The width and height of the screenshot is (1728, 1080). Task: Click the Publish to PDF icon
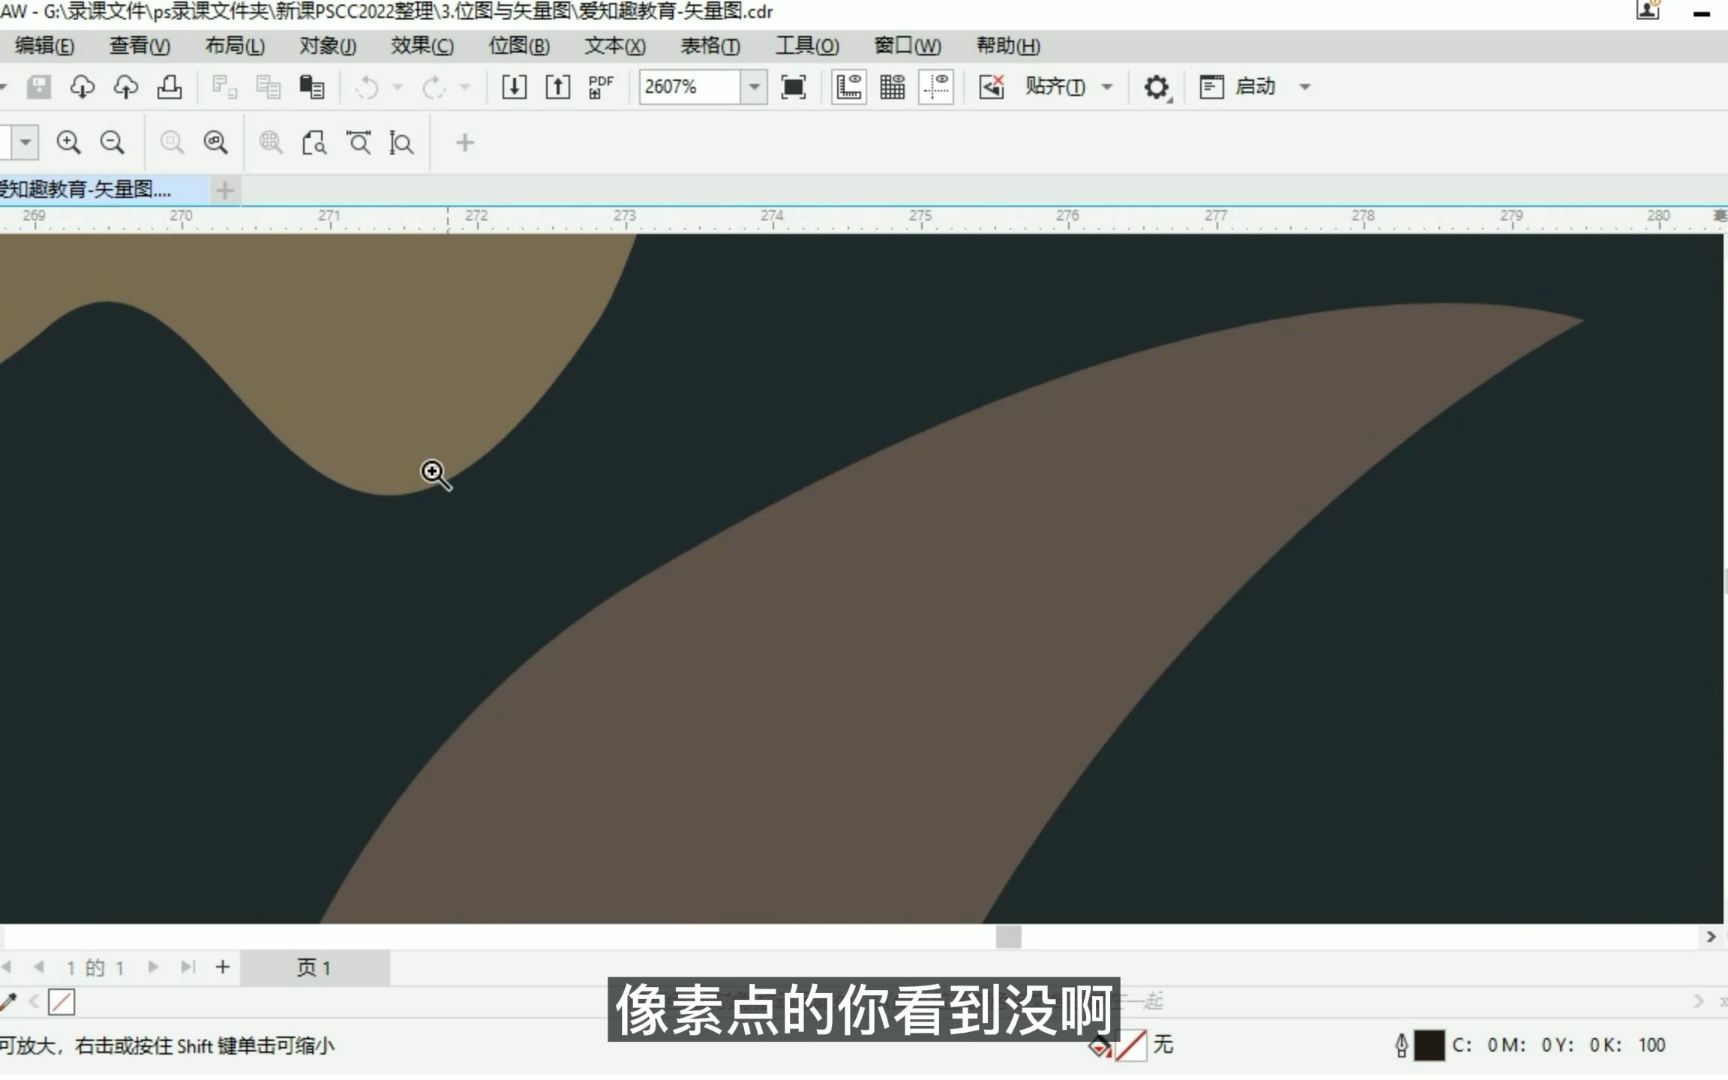coord(601,87)
